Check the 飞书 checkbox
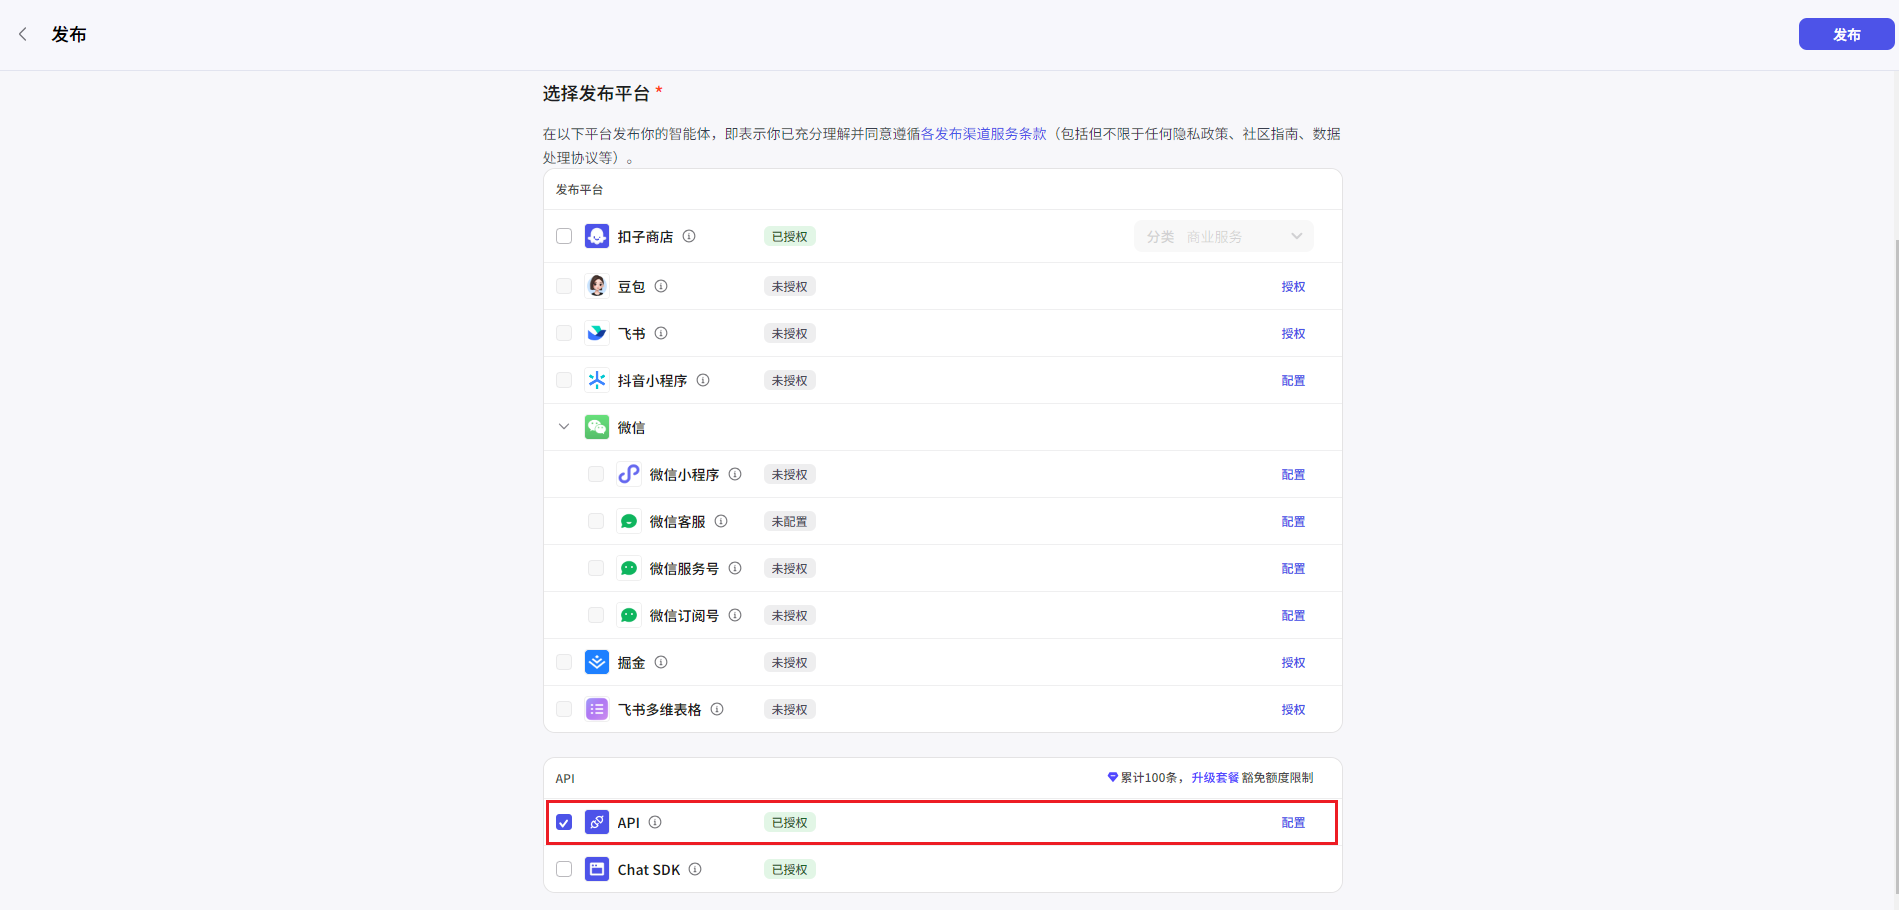1899x910 pixels. pos(564,333)
